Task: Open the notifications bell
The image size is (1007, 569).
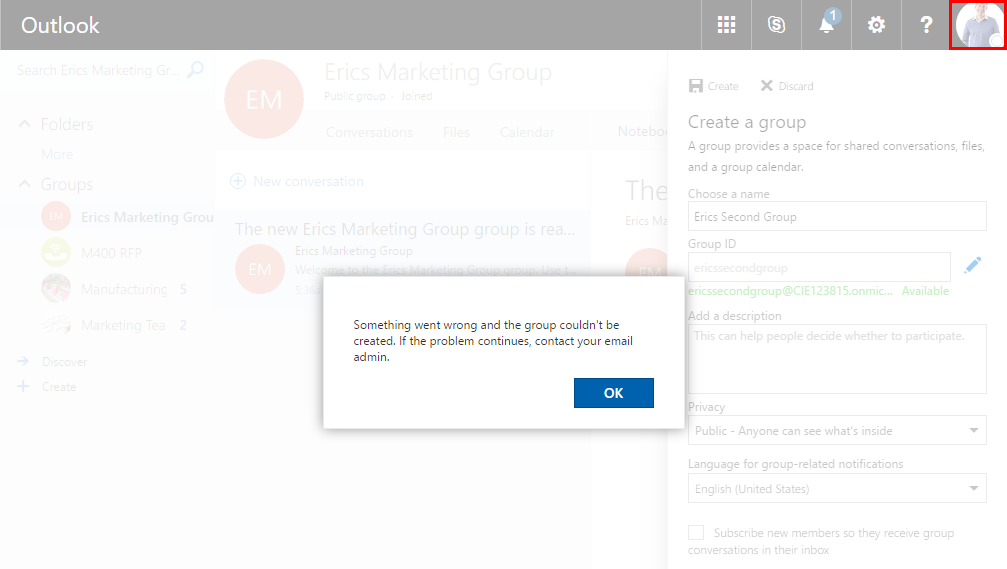Action: pyautogui.click(x=827, y=25)
